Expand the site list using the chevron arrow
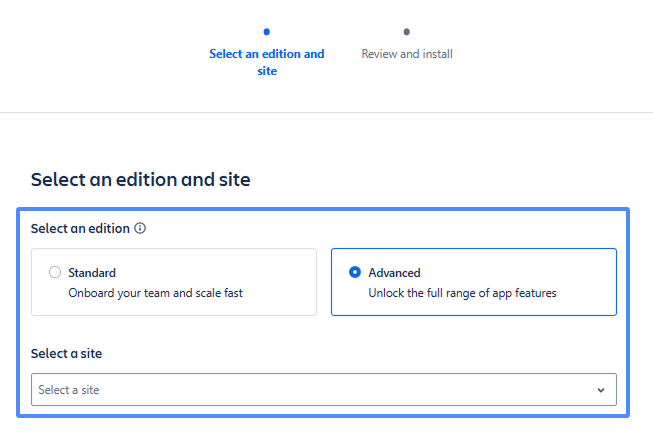 pos(600,390)
